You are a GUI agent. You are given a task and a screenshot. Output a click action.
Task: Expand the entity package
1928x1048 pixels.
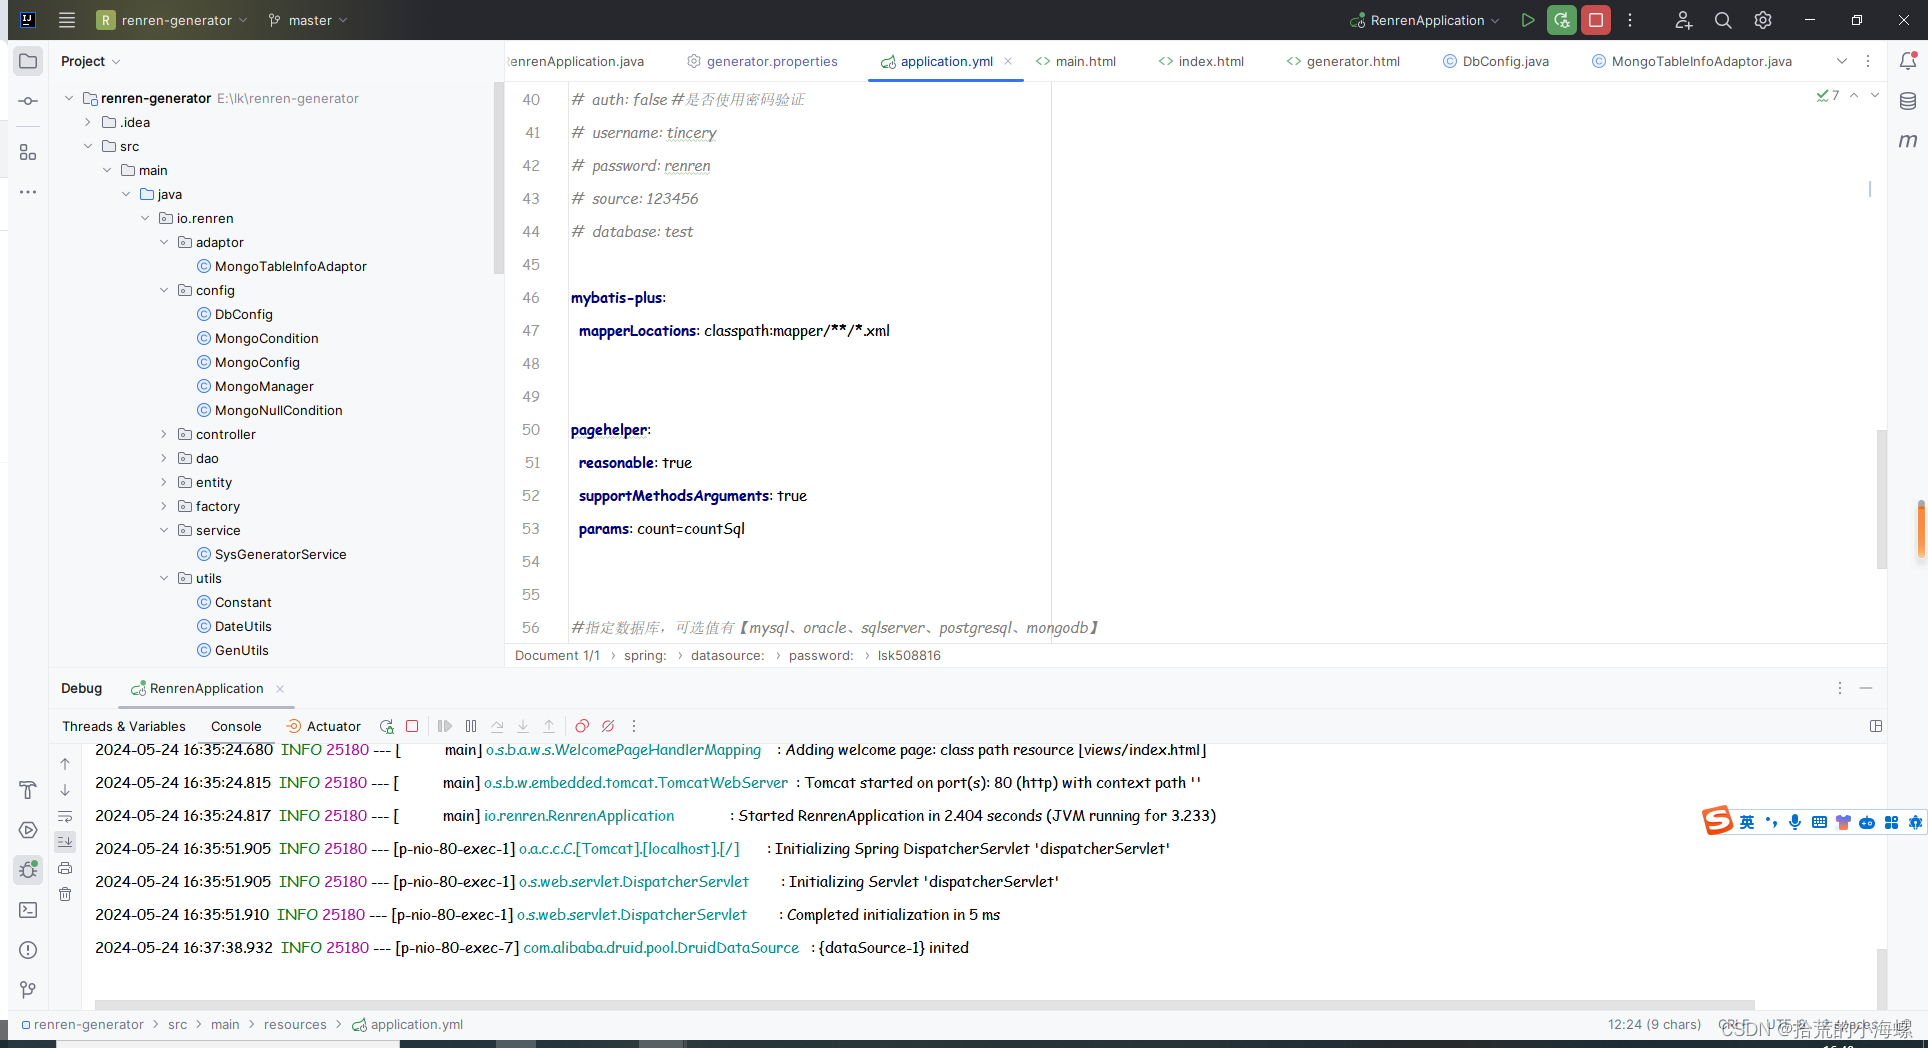pos(164,482)
